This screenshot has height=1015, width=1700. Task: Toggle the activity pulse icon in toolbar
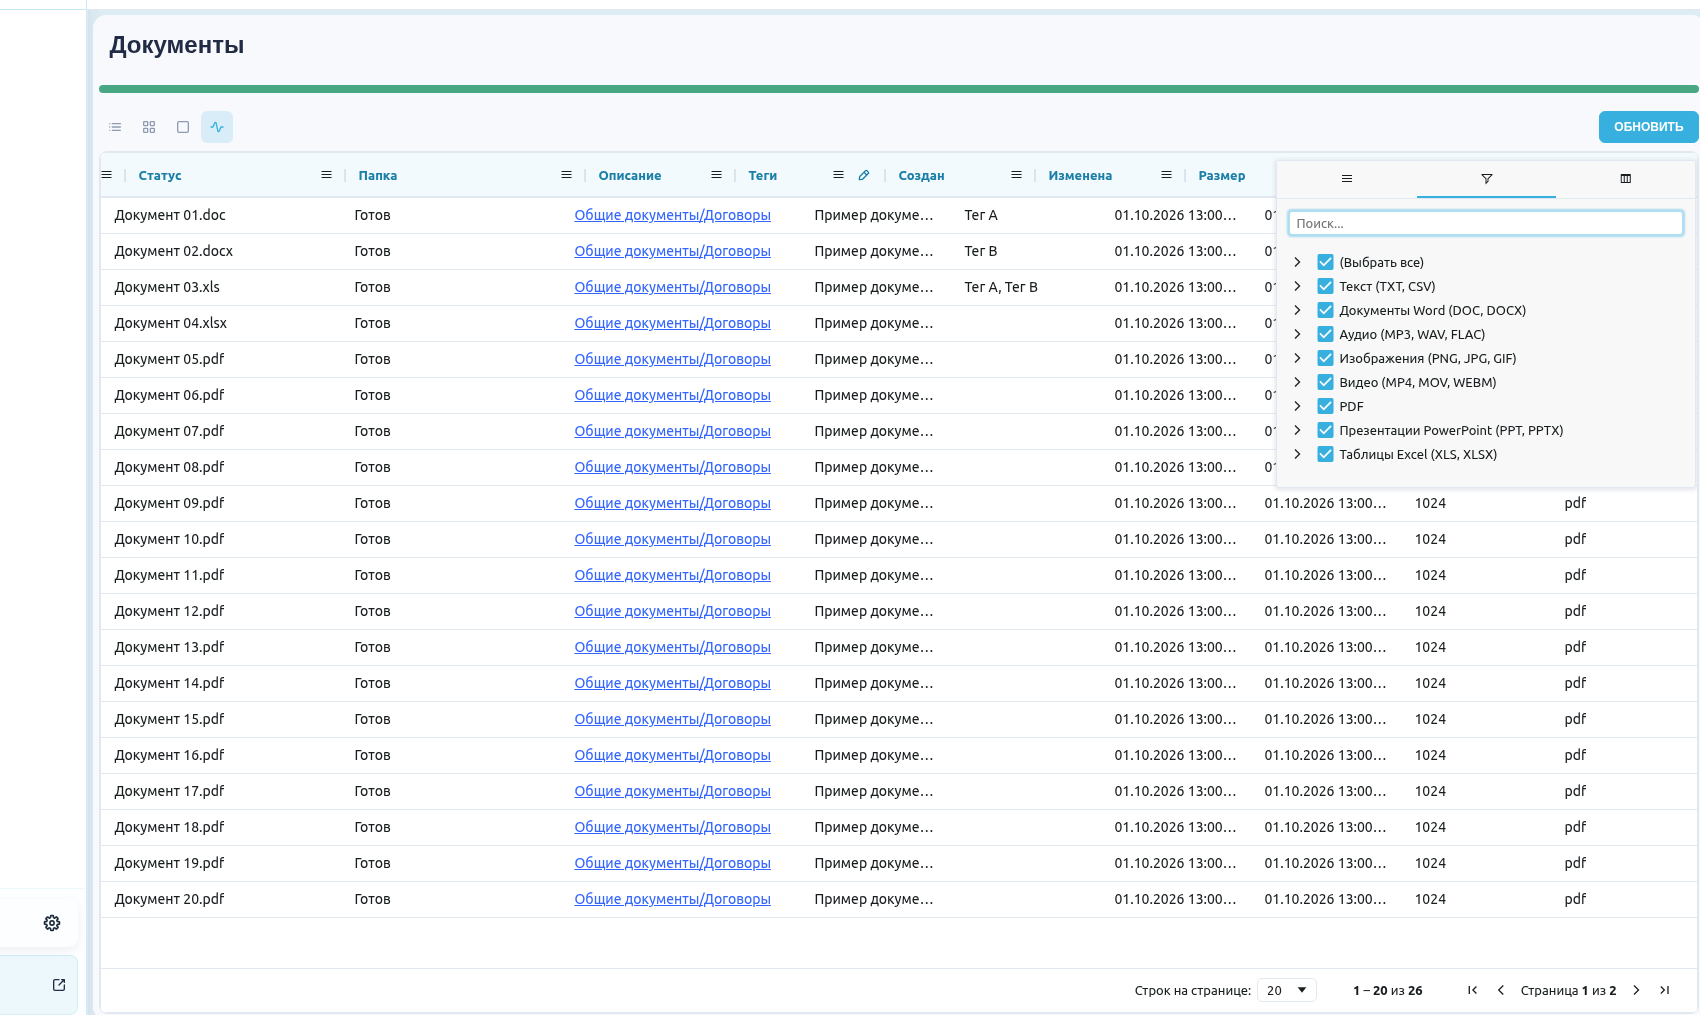[217, 127]
